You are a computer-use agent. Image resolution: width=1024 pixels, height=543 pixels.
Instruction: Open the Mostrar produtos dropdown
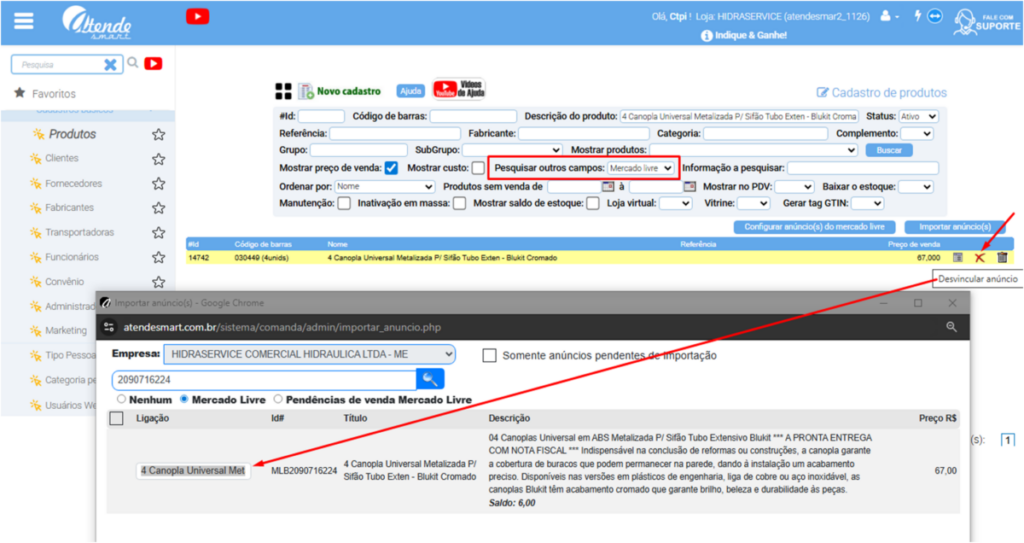[x=754, y=150]
